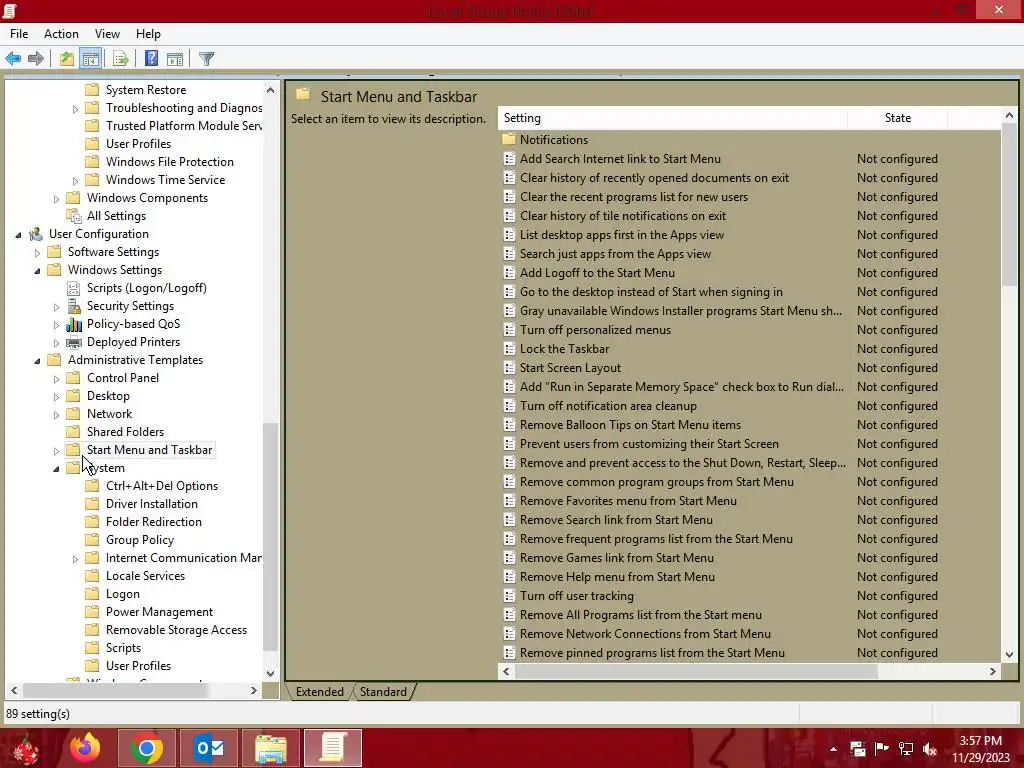Show hidden tray icons arrow

833,749
